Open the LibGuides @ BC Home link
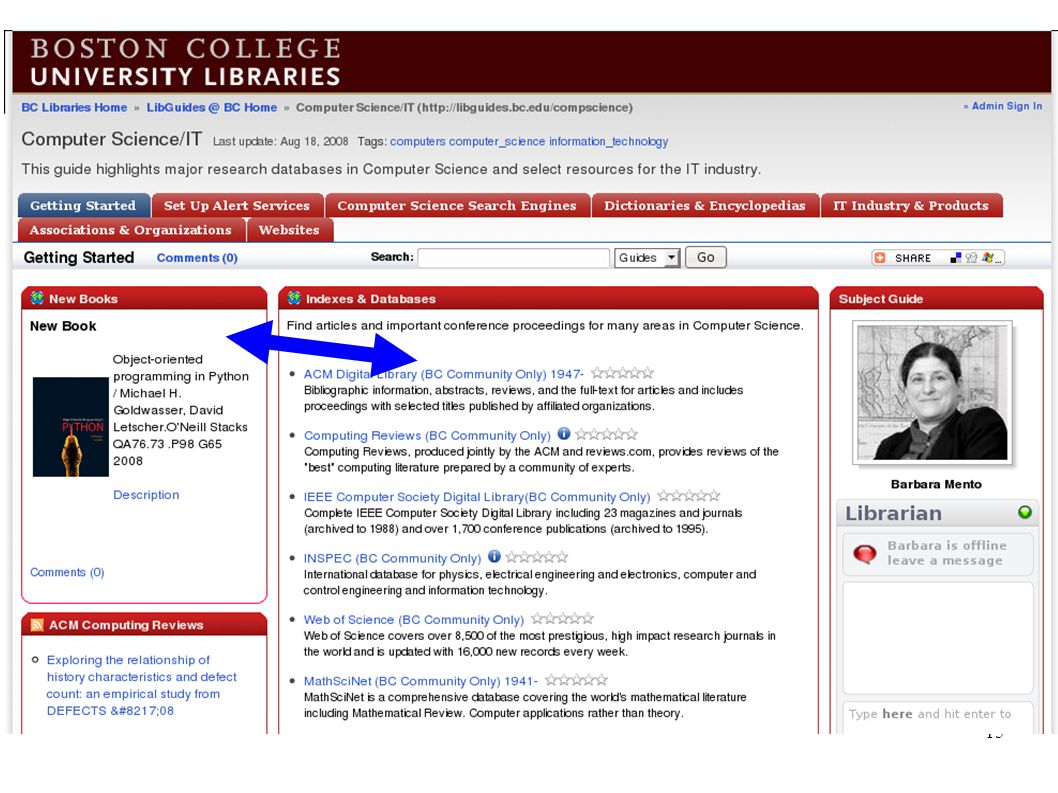 pos(212,107)
